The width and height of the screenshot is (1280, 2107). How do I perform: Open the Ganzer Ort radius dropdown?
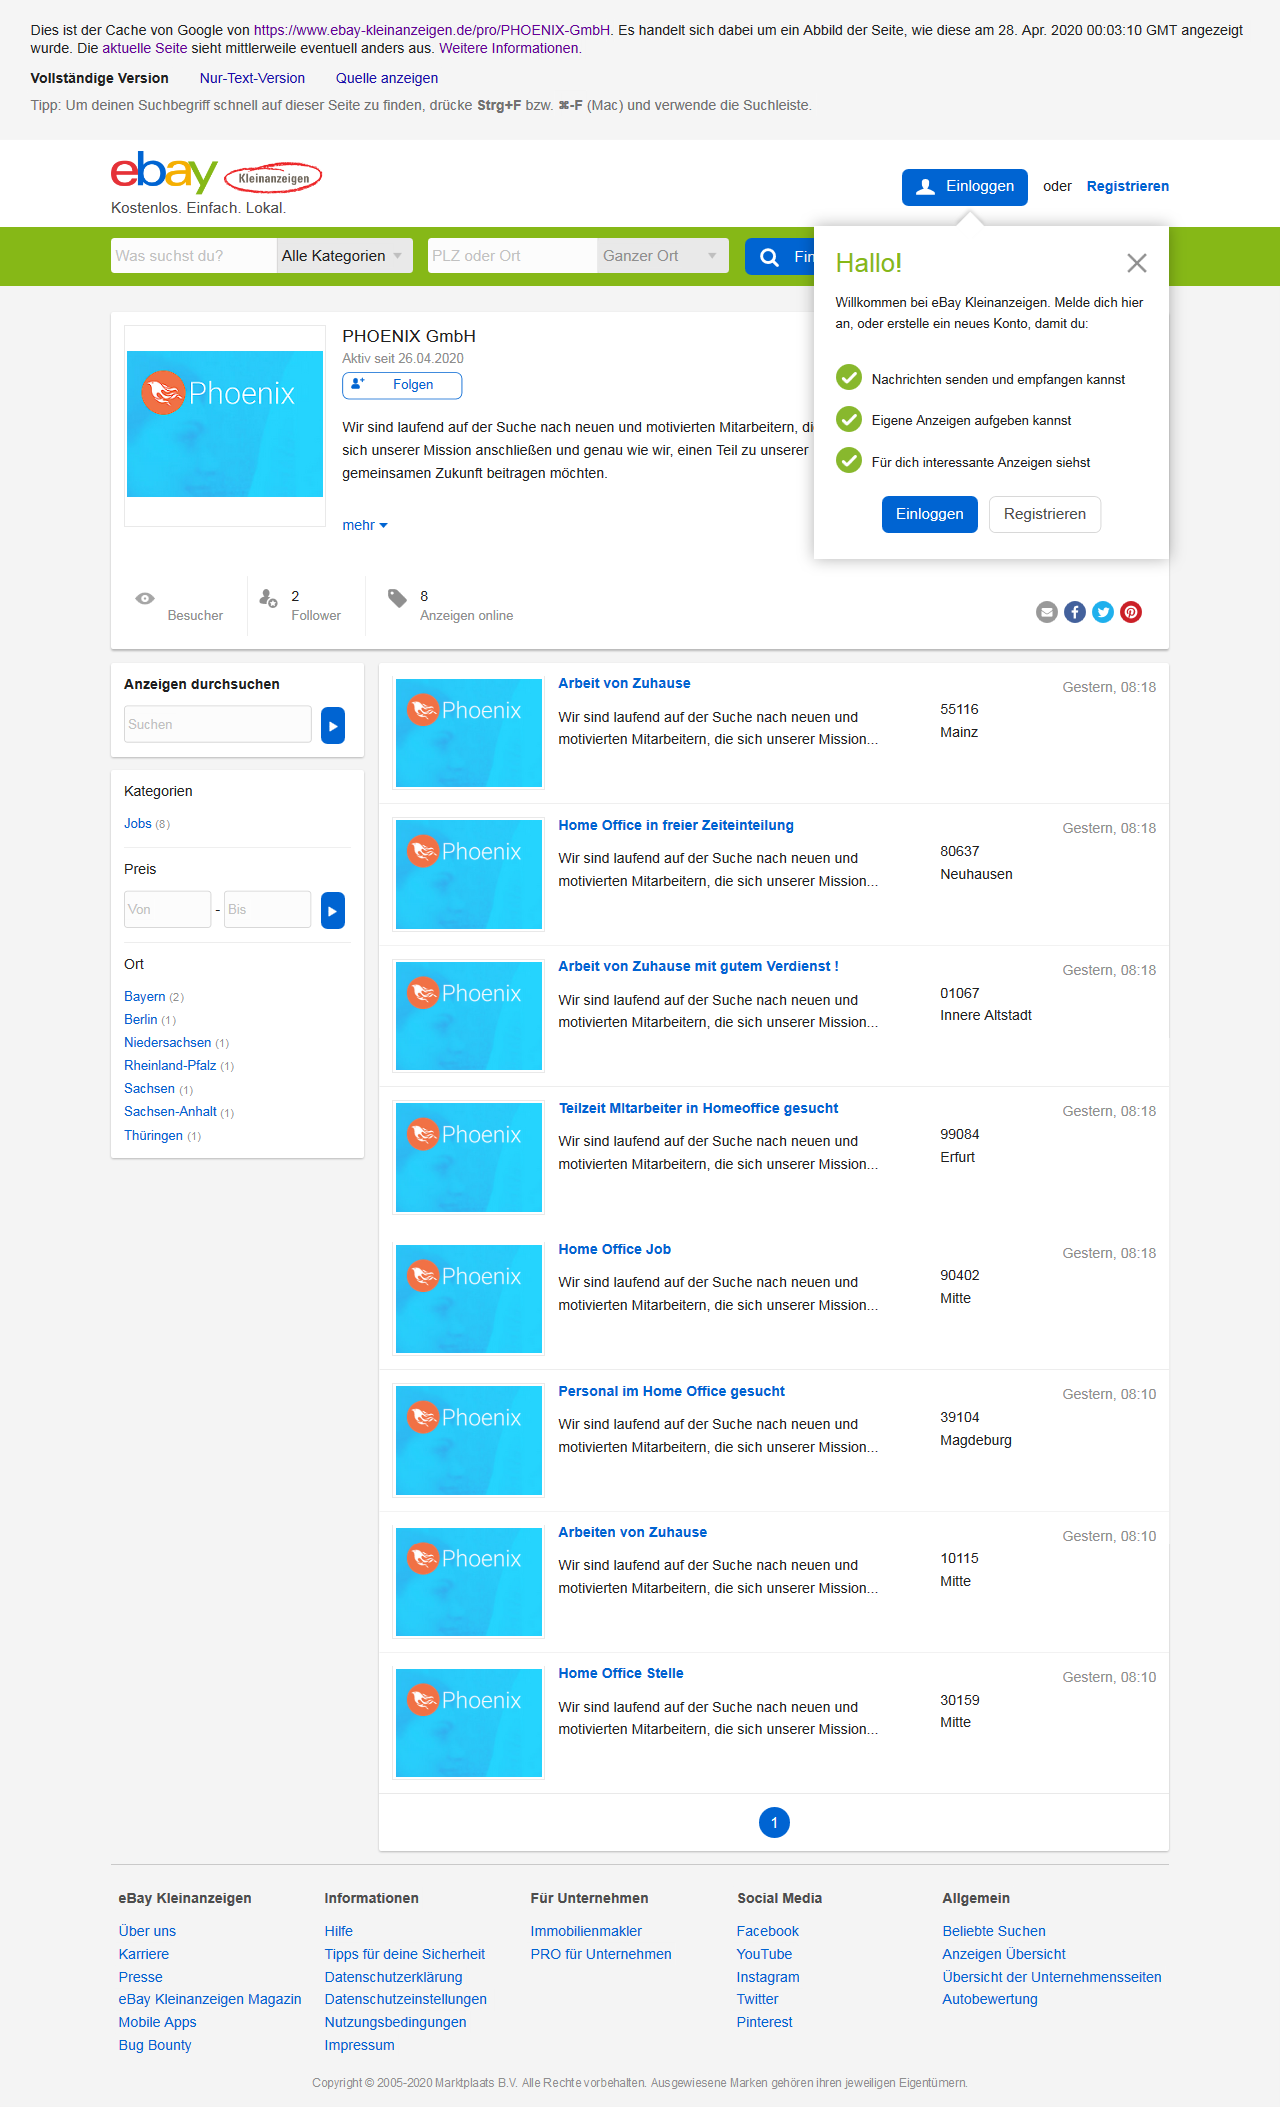click(662, 256)
